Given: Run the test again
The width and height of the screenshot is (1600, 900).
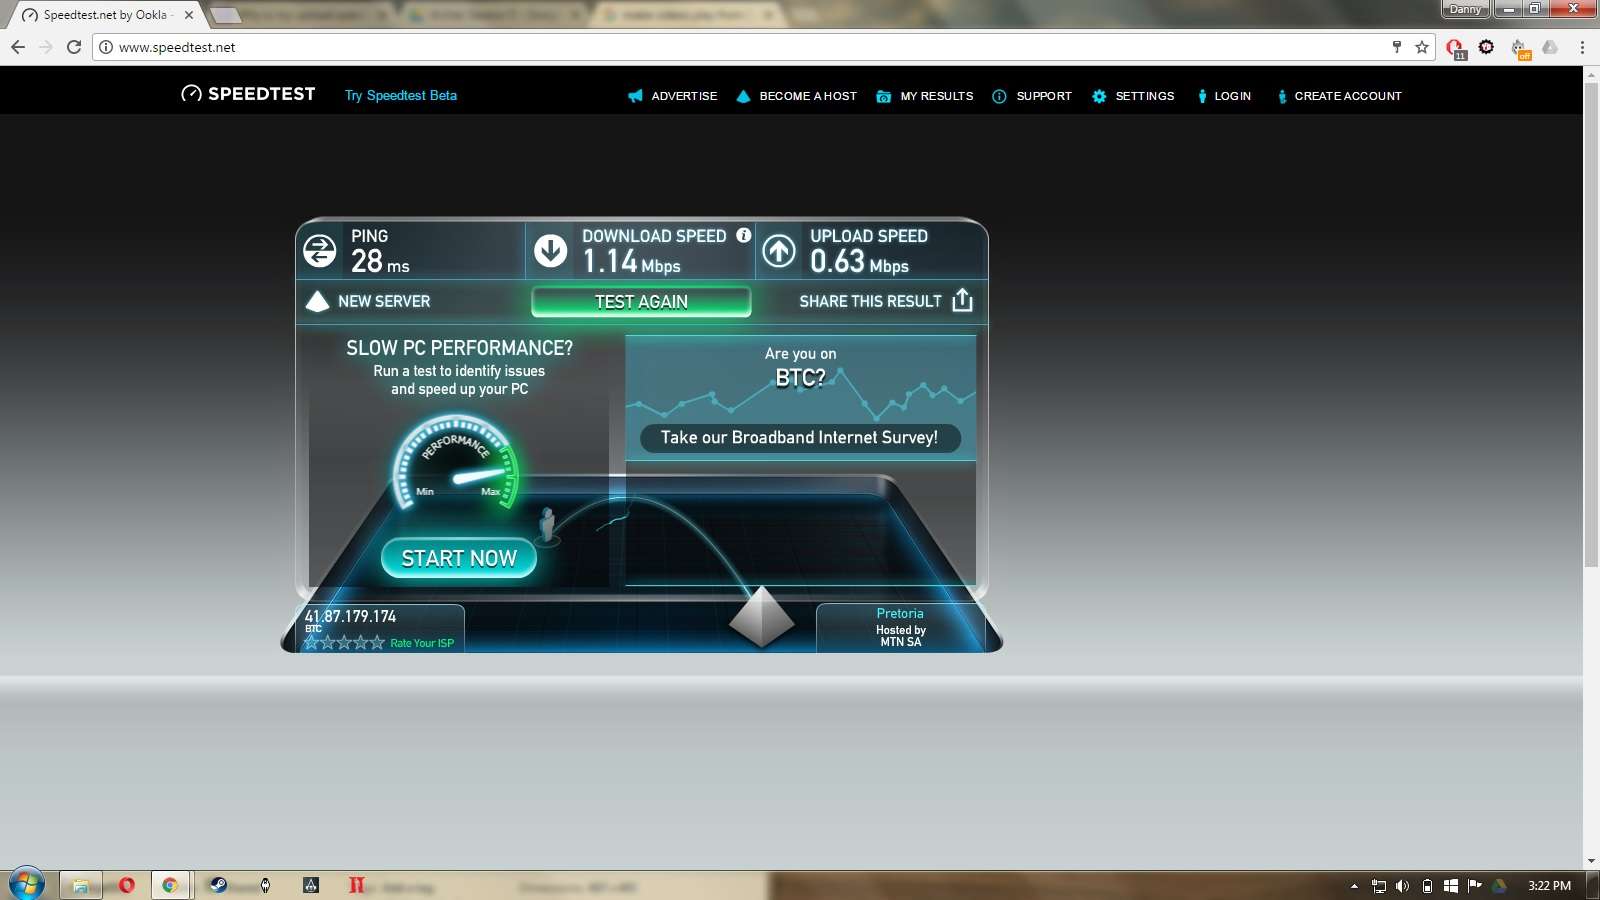Looking at the screenshot, I should pos(641,301).
